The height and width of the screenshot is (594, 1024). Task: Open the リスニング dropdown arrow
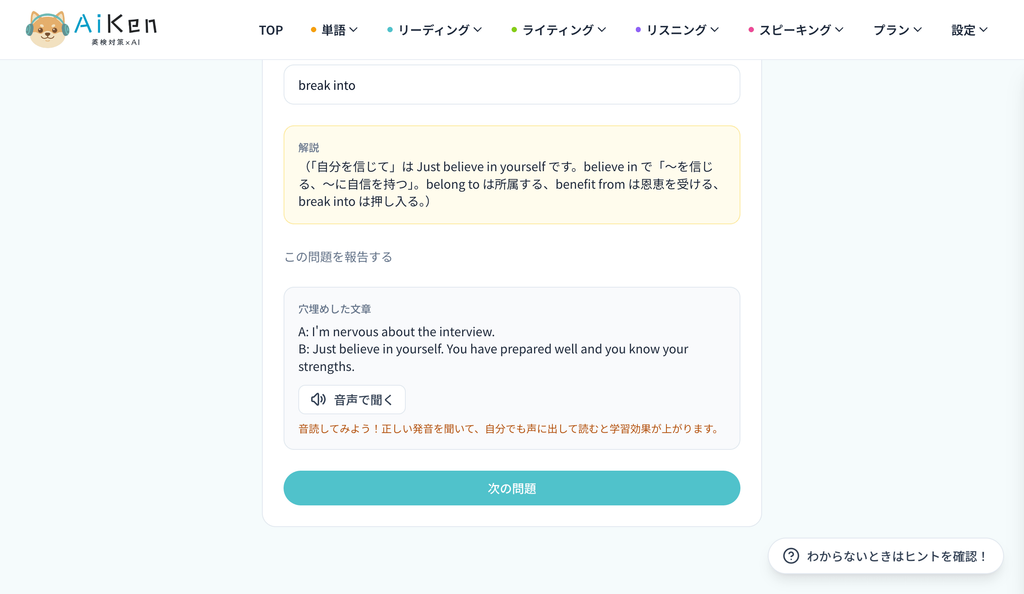714,30
